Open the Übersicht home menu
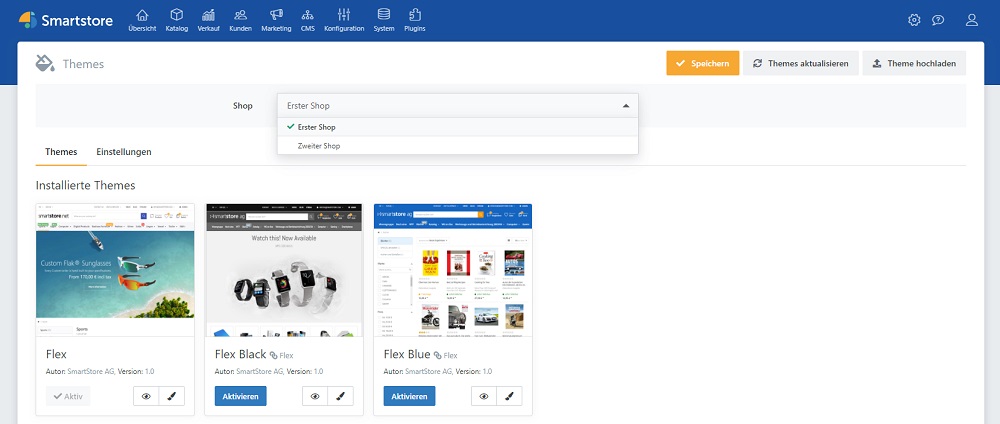The width and height of the screenshot is (1000, 424). coord(142,20)
